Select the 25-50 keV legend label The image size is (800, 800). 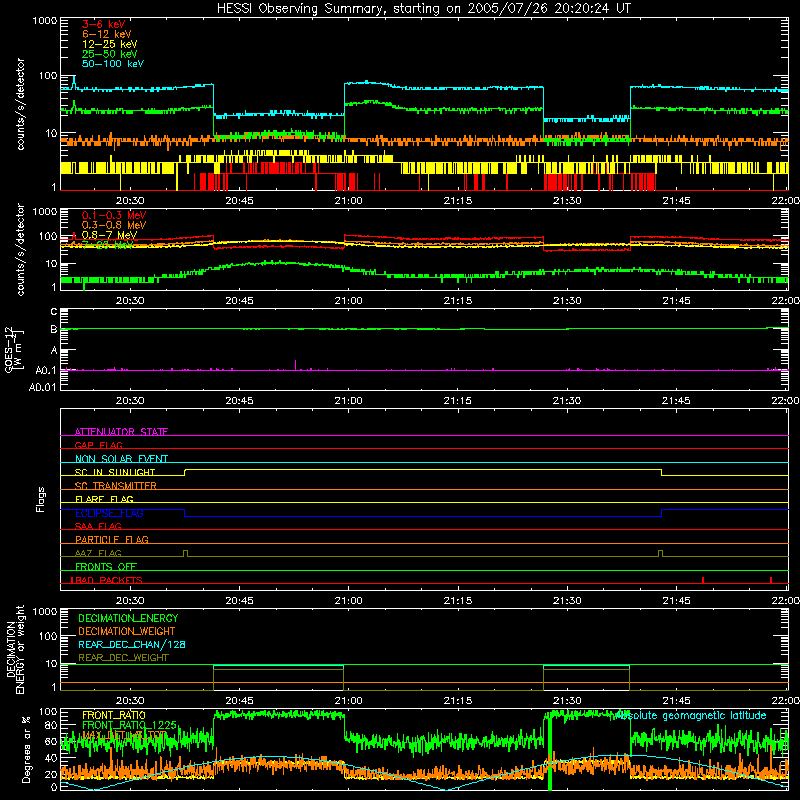(109, 54)
